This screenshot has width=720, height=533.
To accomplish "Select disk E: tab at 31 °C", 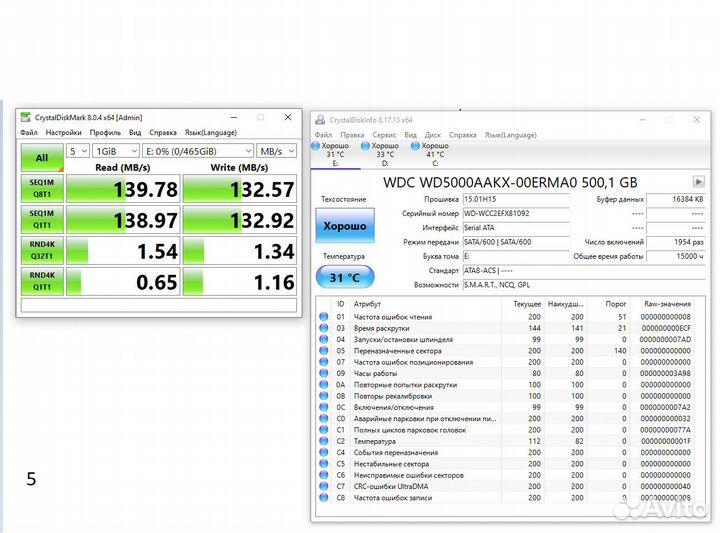I will coord(335,154).
